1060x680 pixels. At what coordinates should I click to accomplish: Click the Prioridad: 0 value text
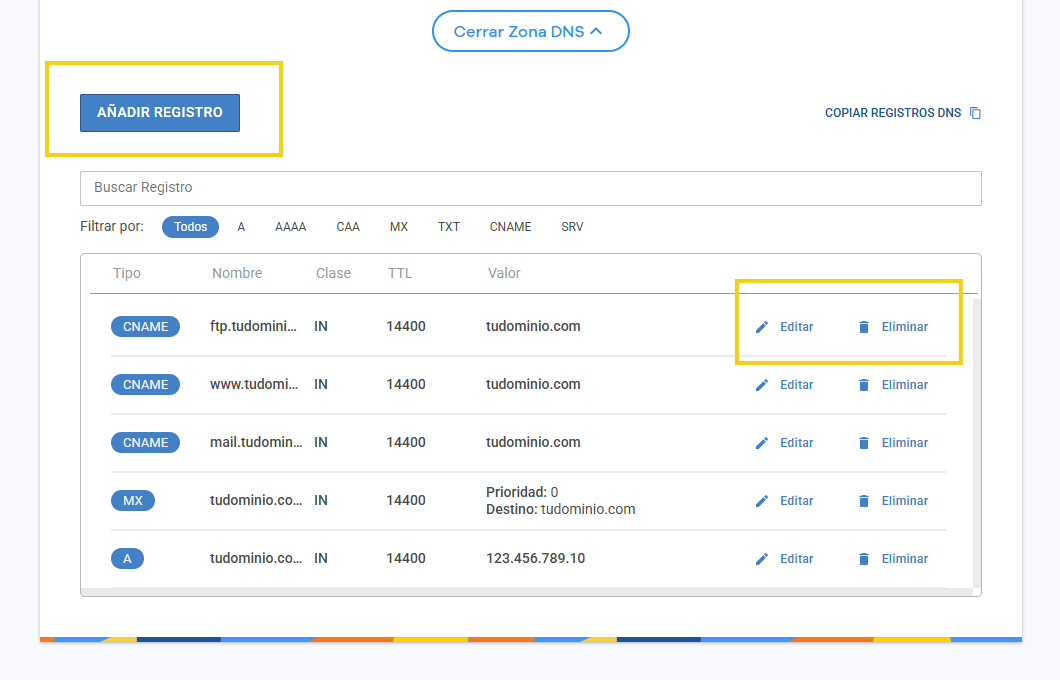coord(522,492)
